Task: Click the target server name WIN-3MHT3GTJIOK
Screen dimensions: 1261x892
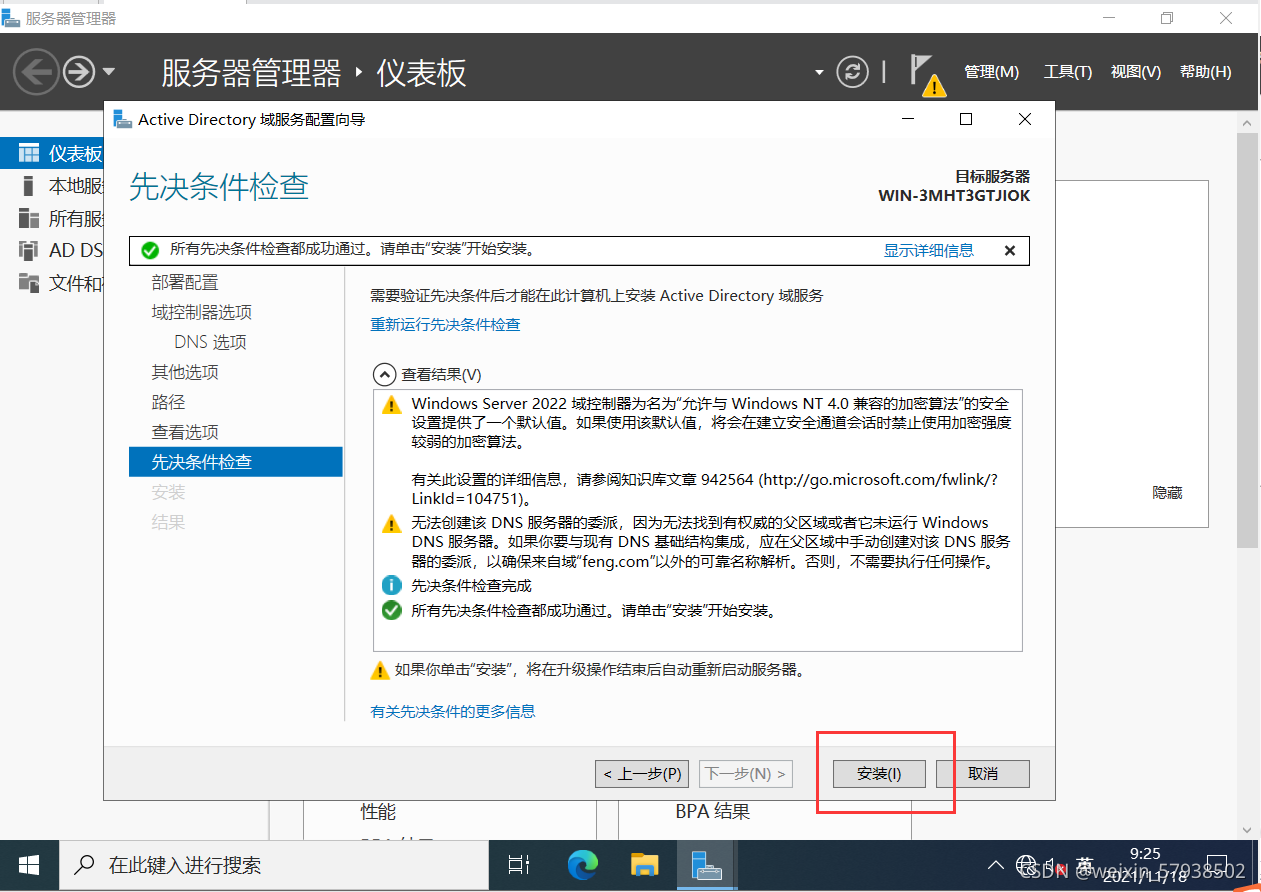Action: click(x=954, y=196)
